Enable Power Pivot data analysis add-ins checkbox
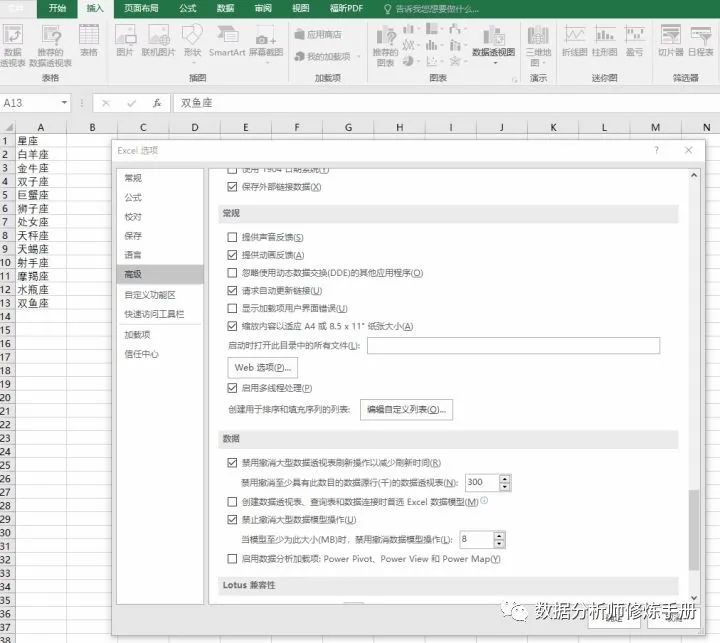 [x=232, y=559]
